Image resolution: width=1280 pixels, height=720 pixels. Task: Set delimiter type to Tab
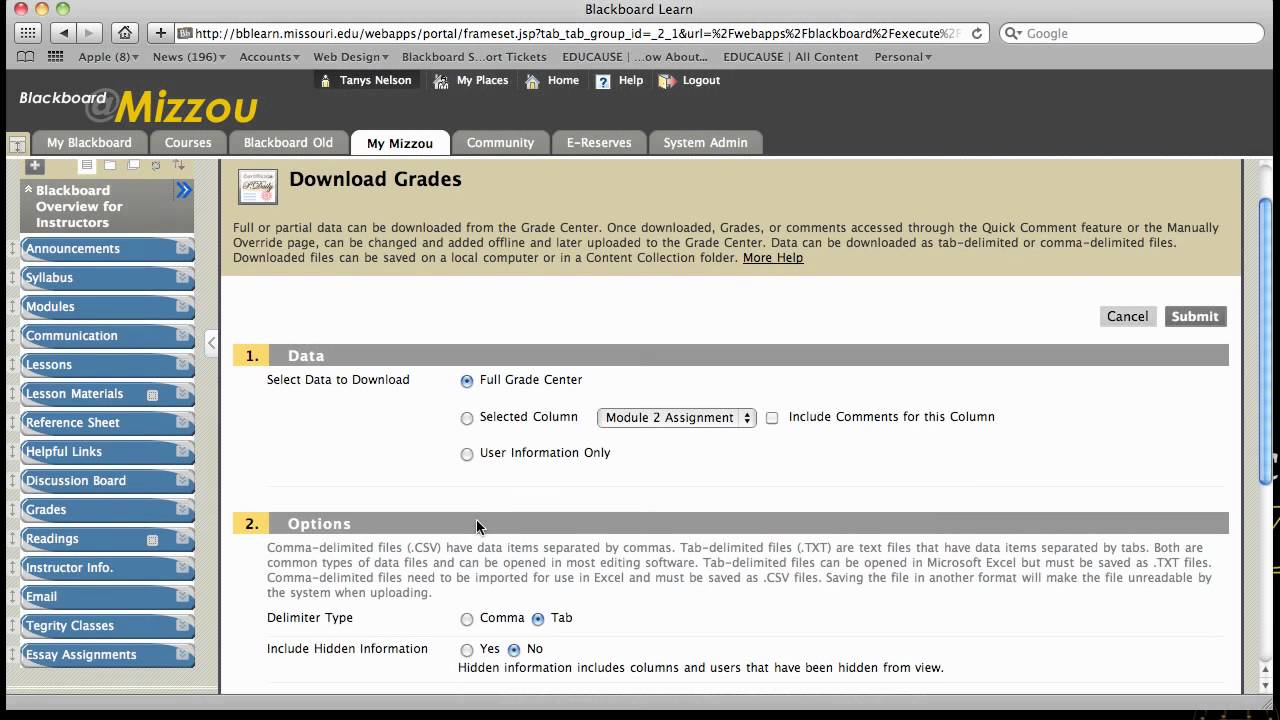pyautogui.click(x=538, y=619)
